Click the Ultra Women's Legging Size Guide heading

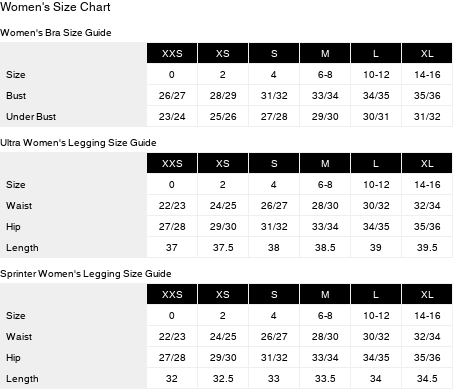coord(78,143)
